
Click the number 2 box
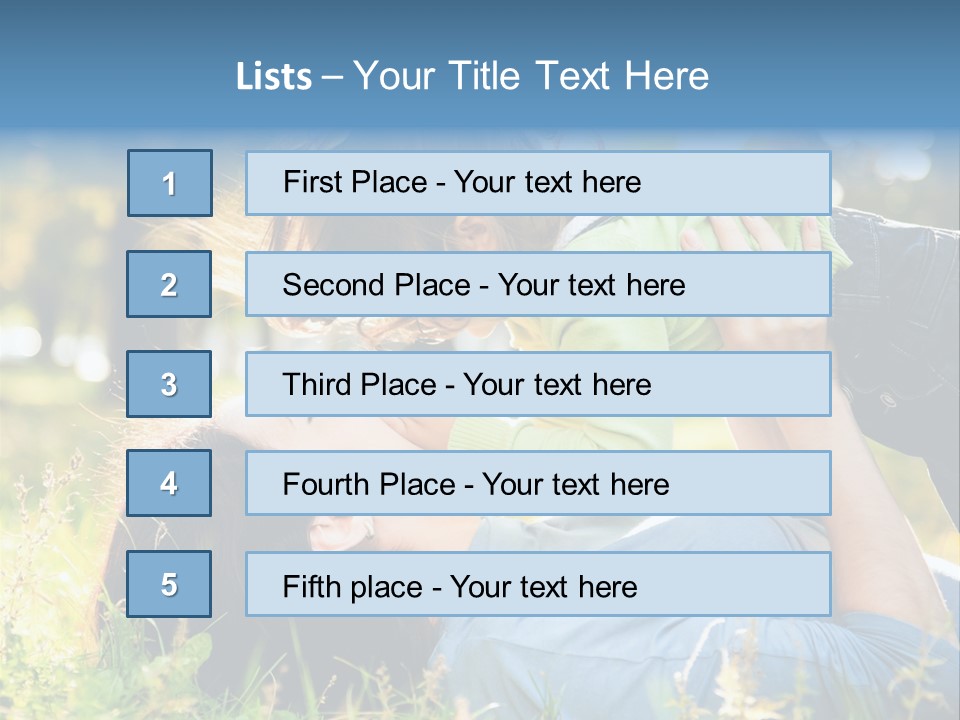169,284
